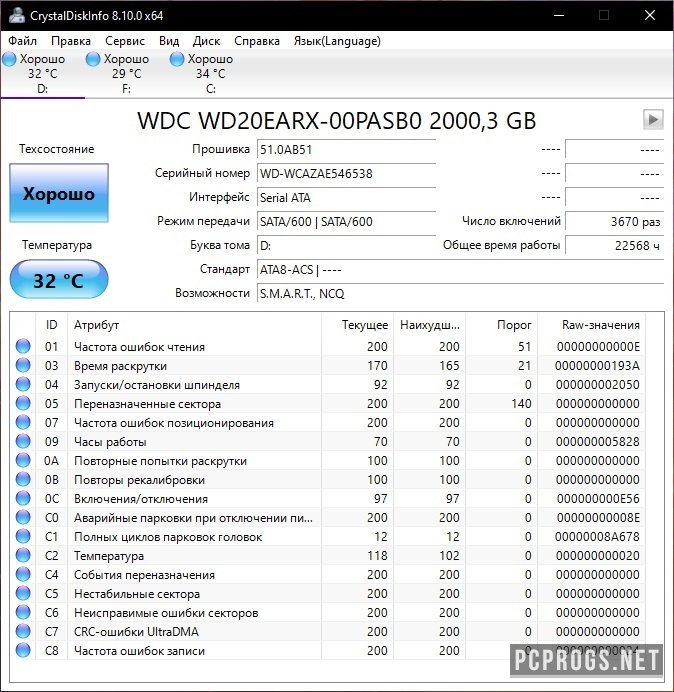This screenshot has width=674, height=692.
Task: Click the Возможности field S.M.A.R.T., NCQ
Action: 460,293
